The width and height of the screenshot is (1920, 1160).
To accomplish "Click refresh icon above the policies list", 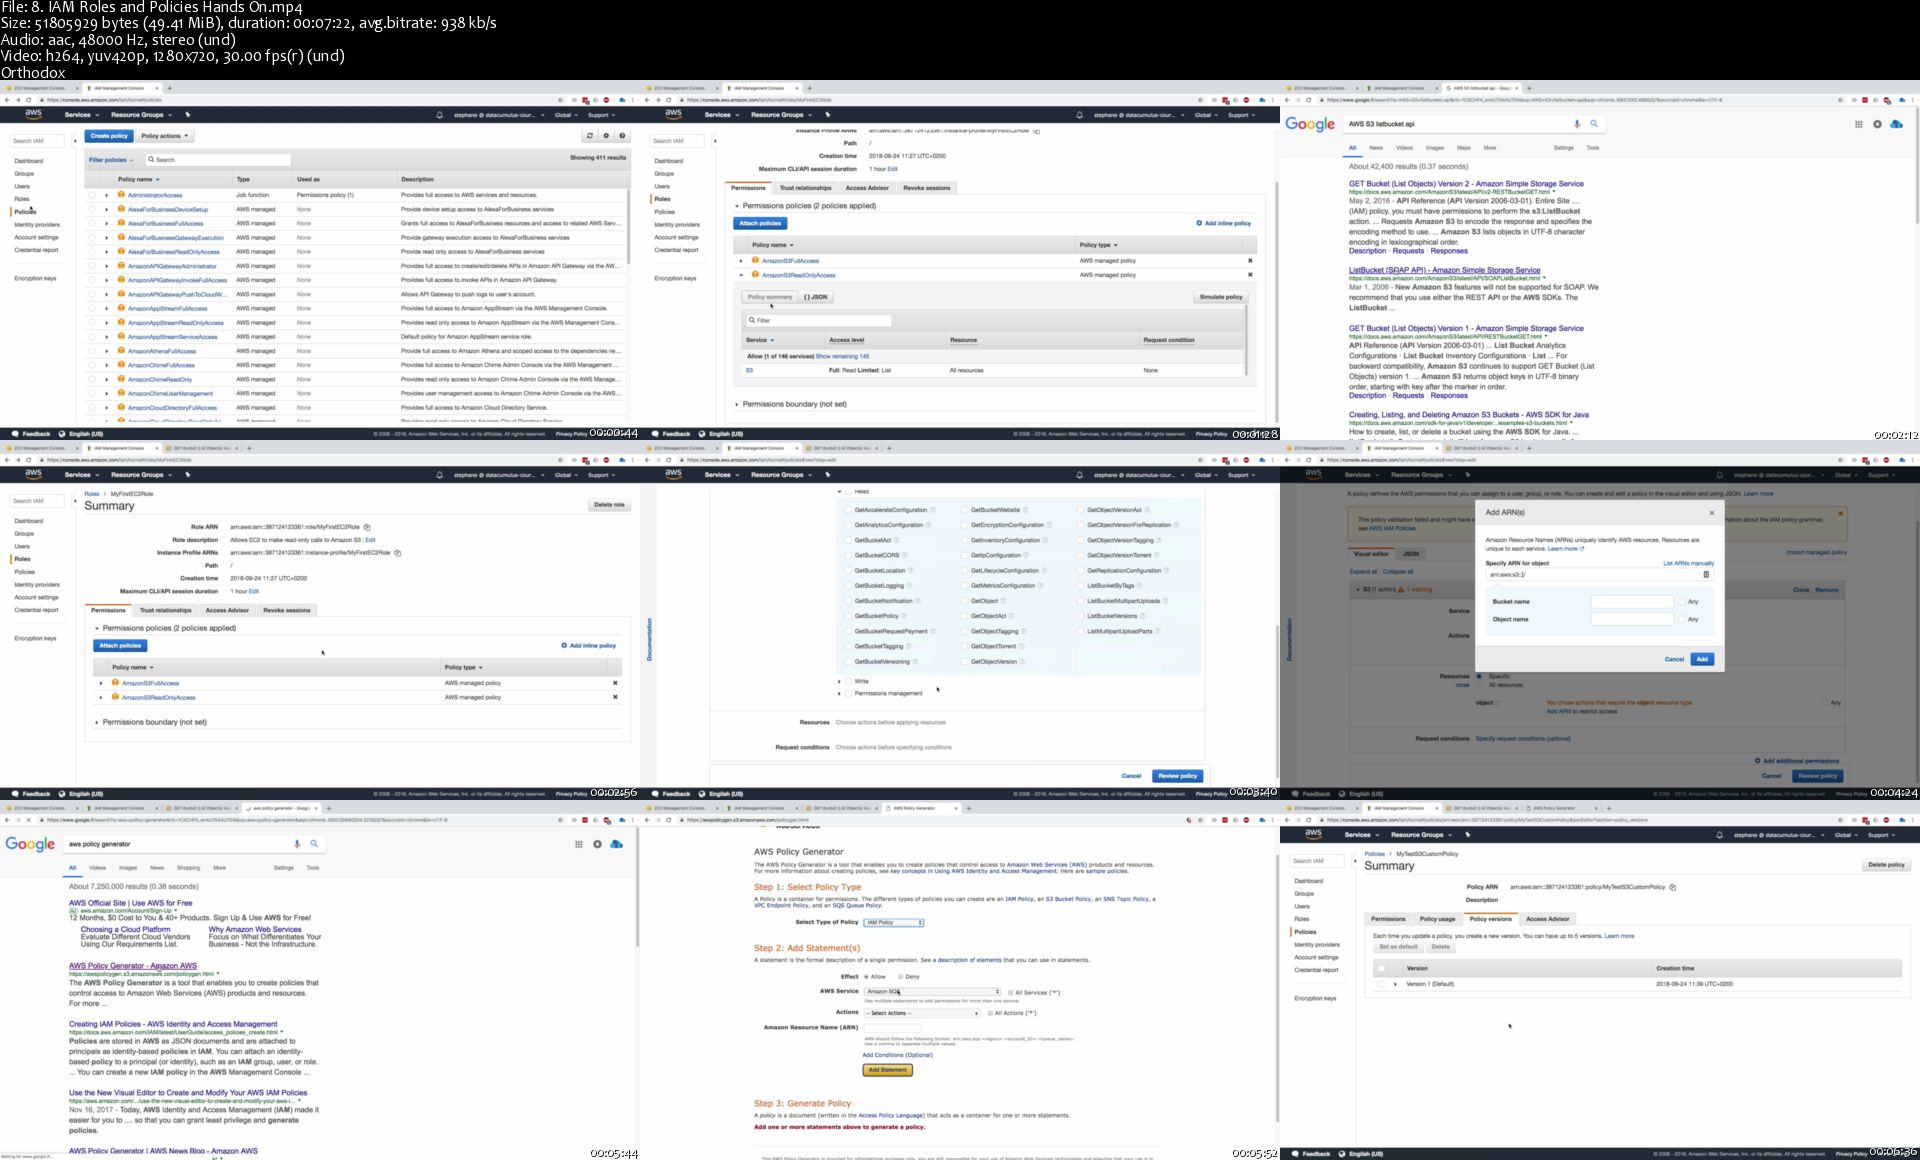I will [x=590, y=136].
